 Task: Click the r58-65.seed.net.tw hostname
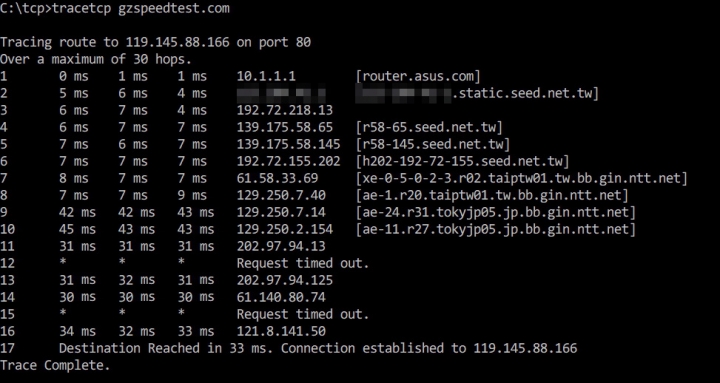[x=429, y=127]
